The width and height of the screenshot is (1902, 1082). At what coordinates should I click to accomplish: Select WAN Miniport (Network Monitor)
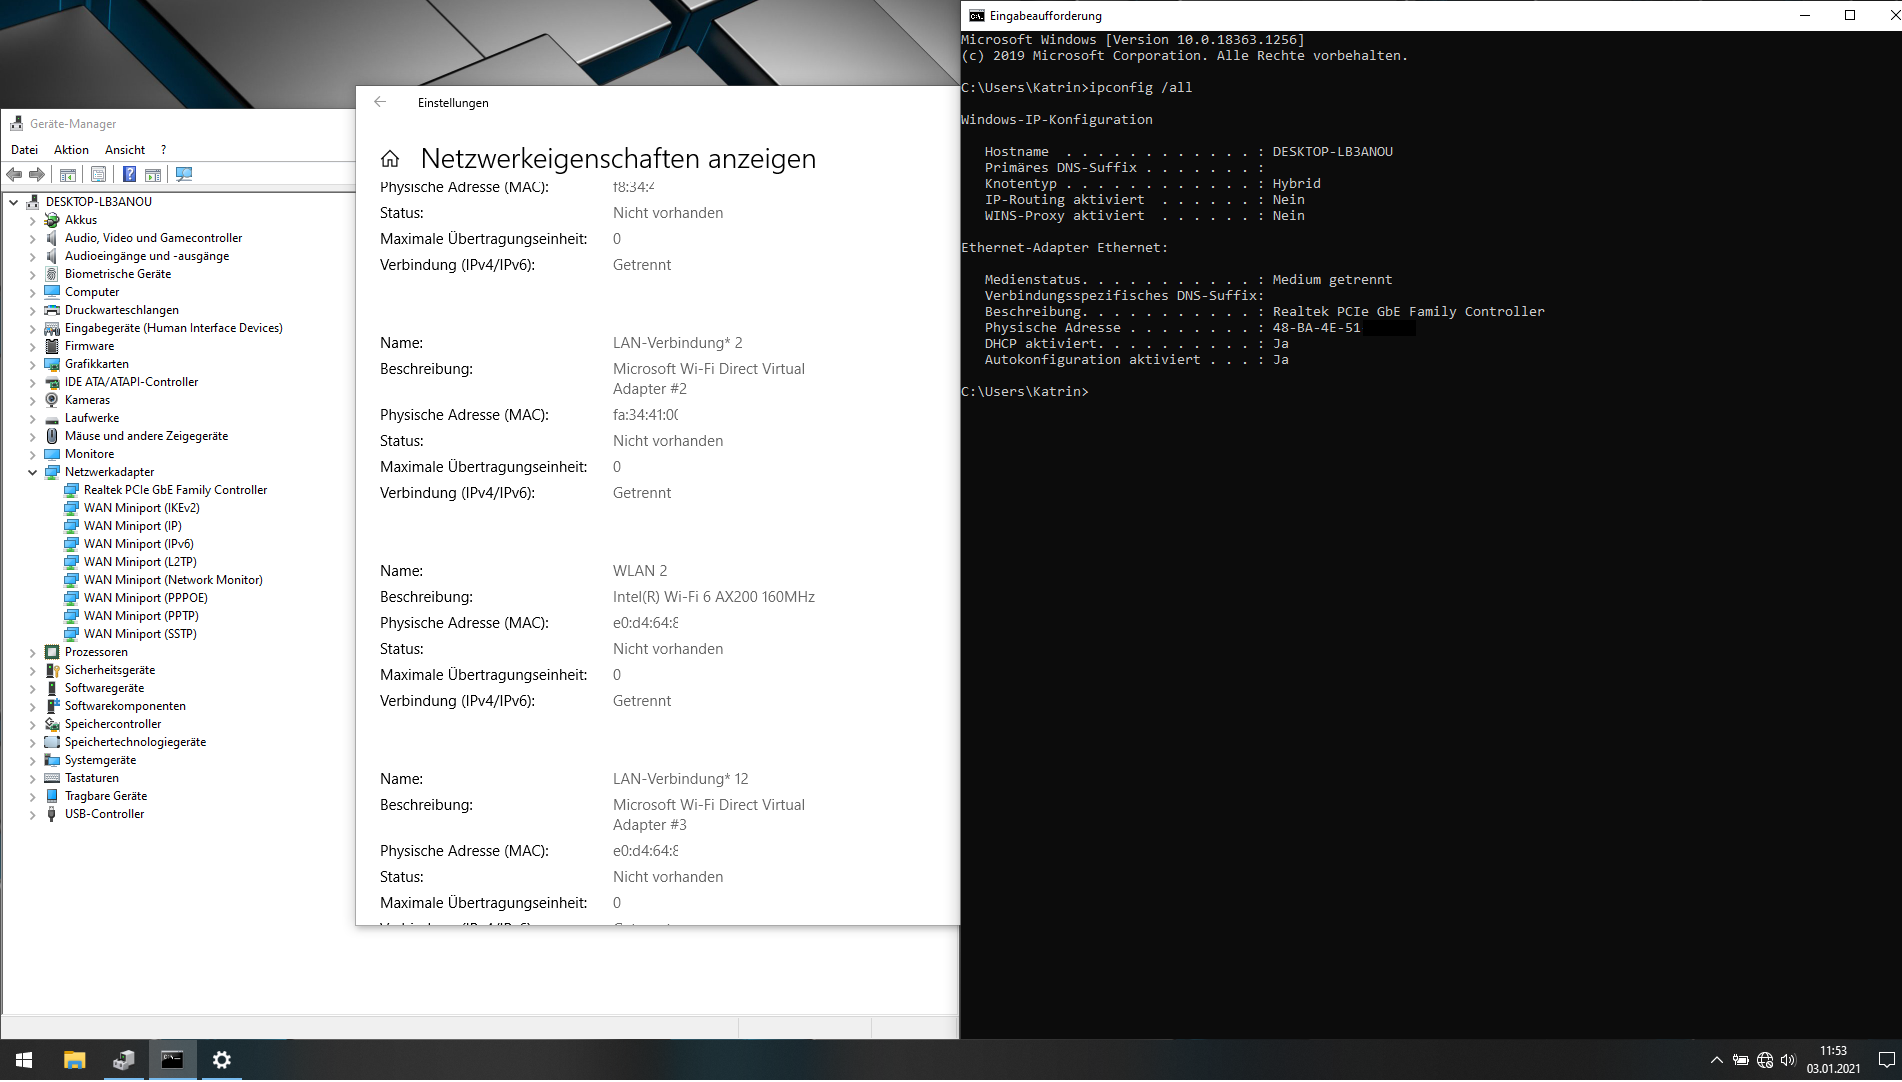[173, 580]
